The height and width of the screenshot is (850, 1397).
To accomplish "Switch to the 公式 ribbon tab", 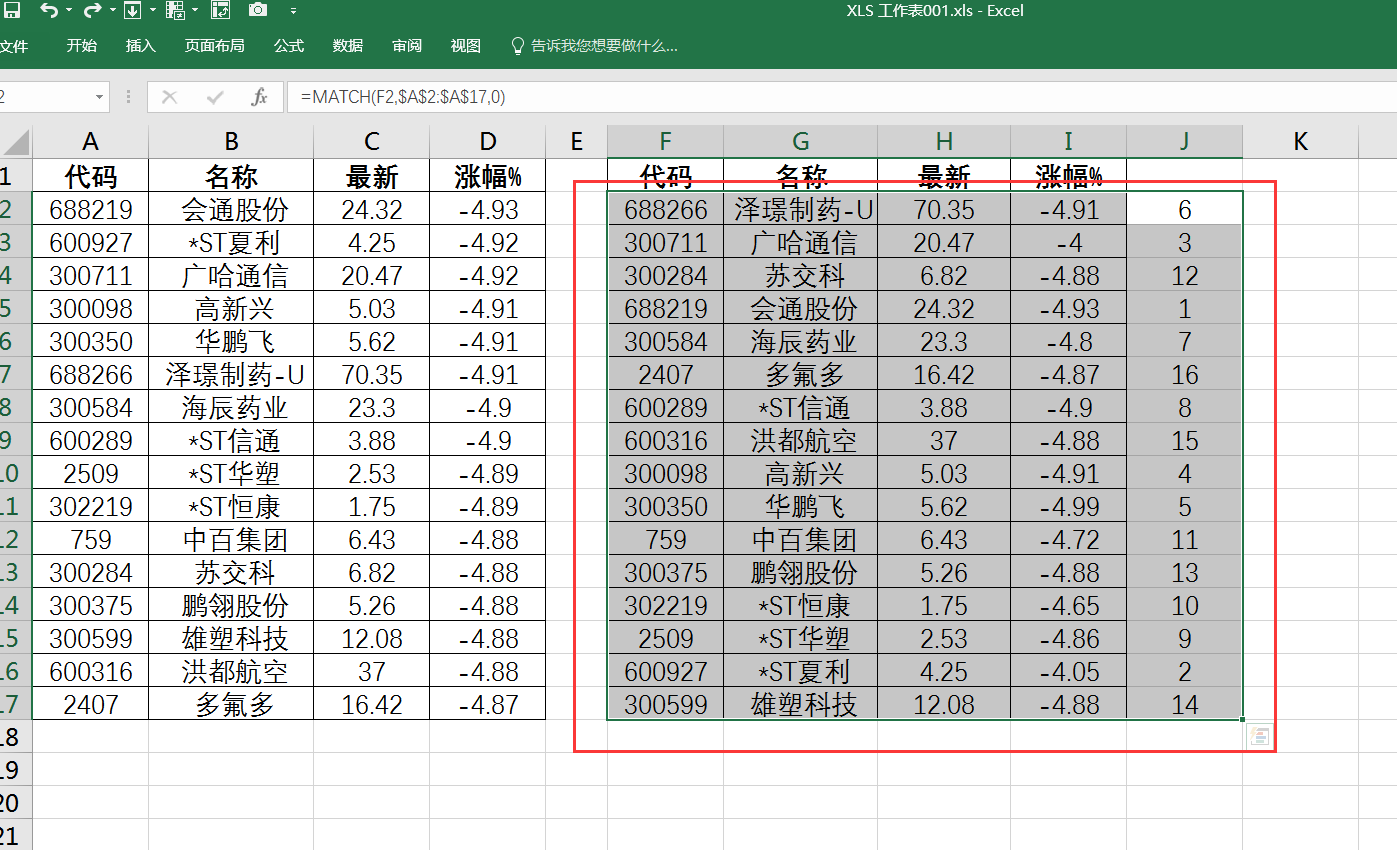I will [x=289, y=46].
